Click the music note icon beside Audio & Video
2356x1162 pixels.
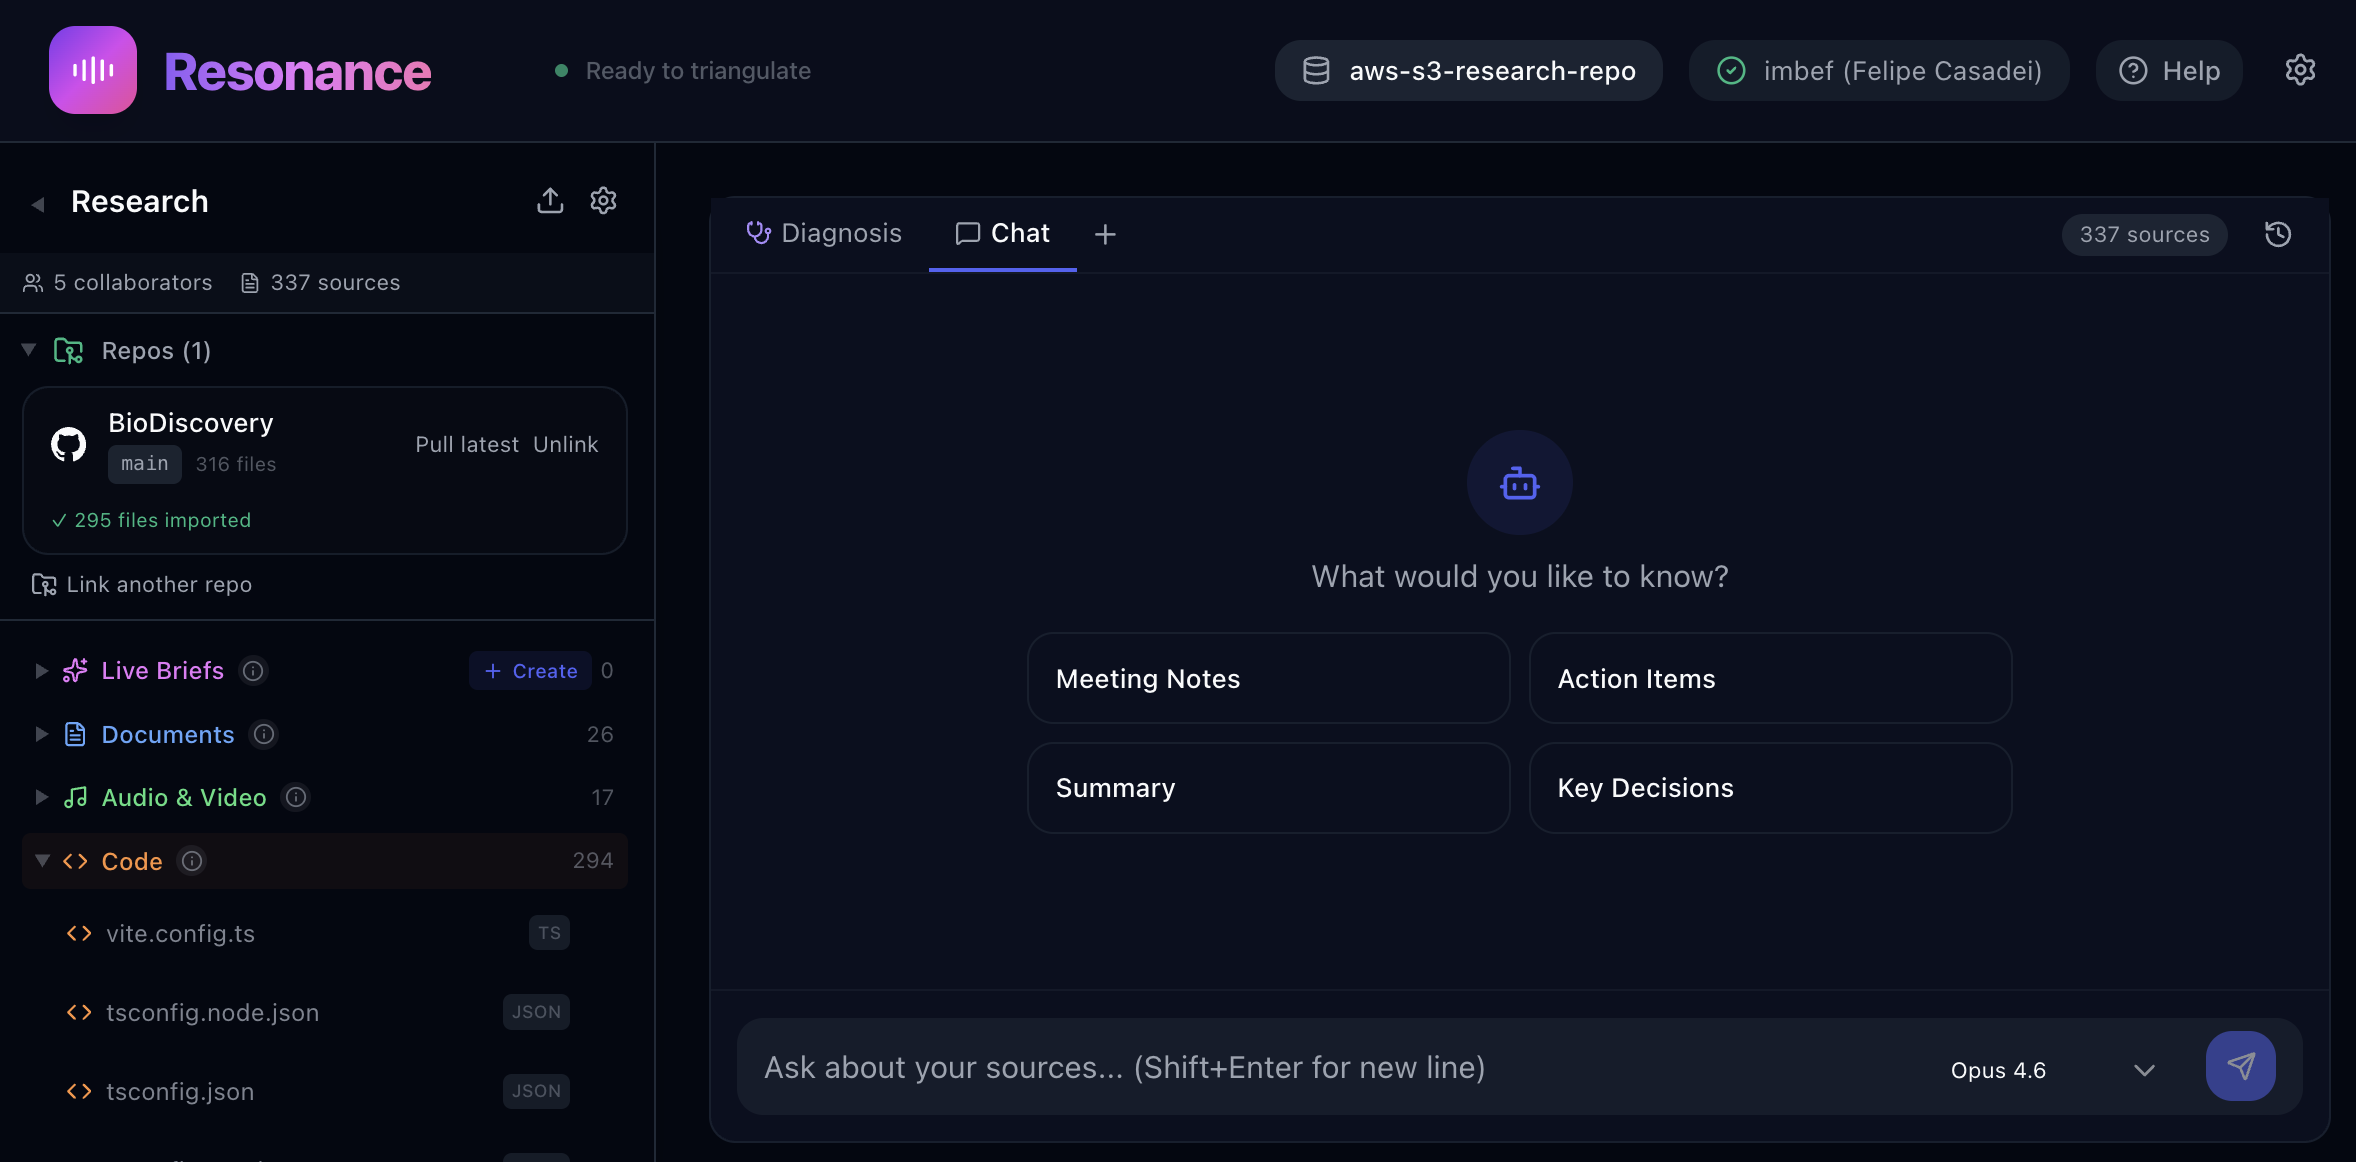(75, 797)
